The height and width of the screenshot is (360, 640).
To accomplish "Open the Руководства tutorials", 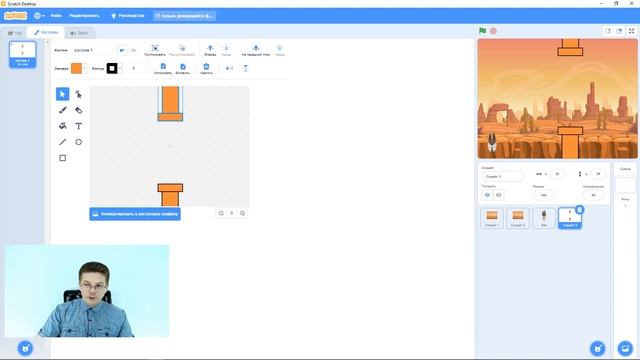I will (x=128, y=16).
